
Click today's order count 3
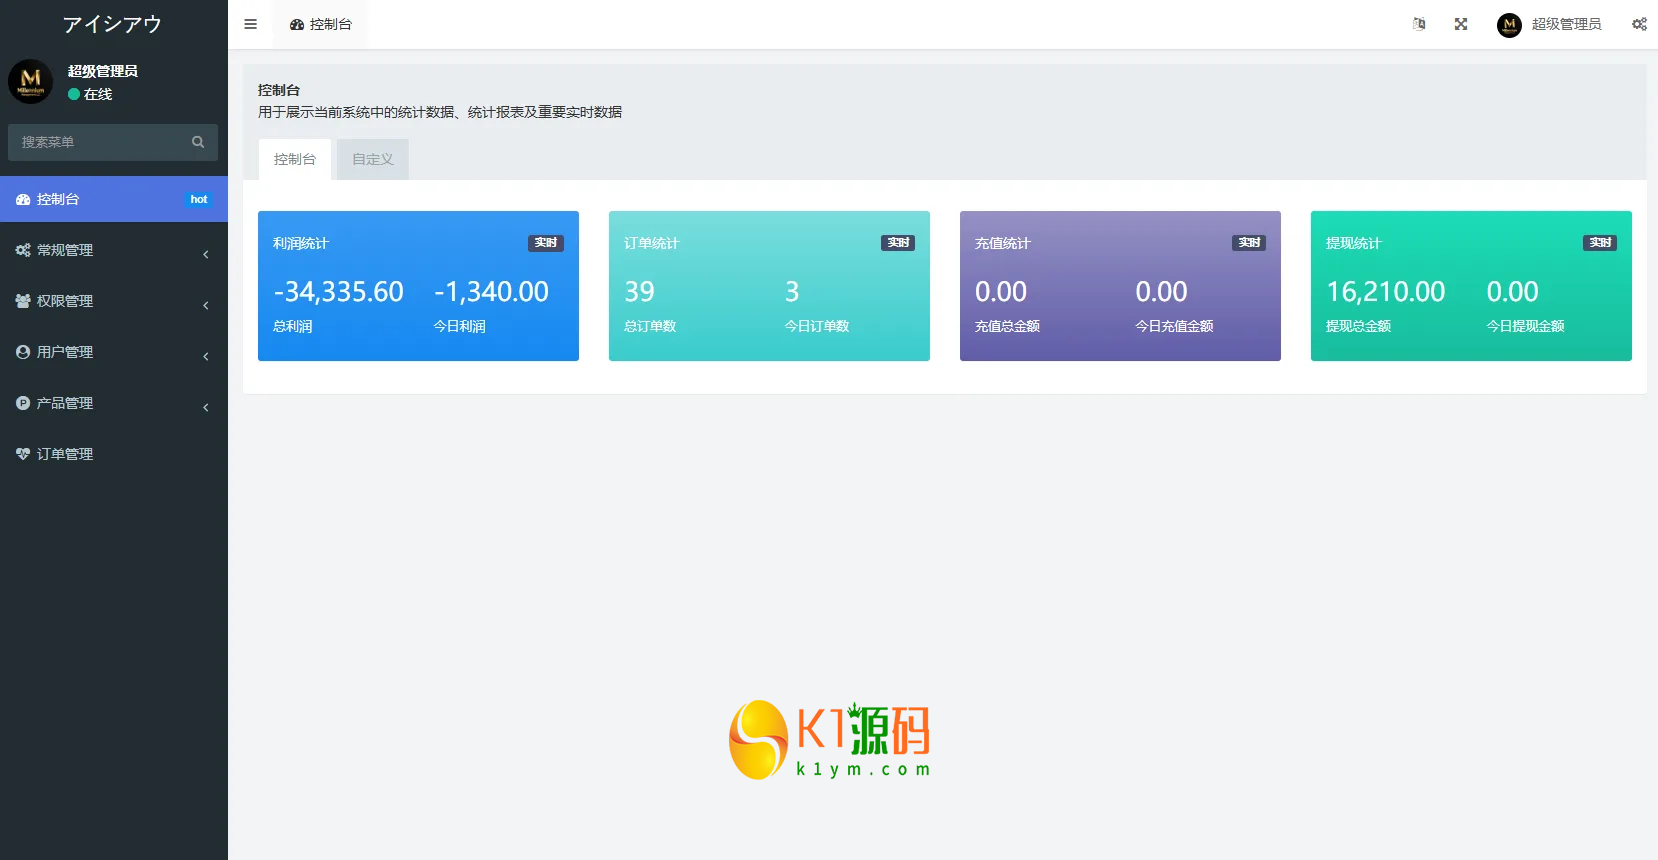(x=792, y=292)
